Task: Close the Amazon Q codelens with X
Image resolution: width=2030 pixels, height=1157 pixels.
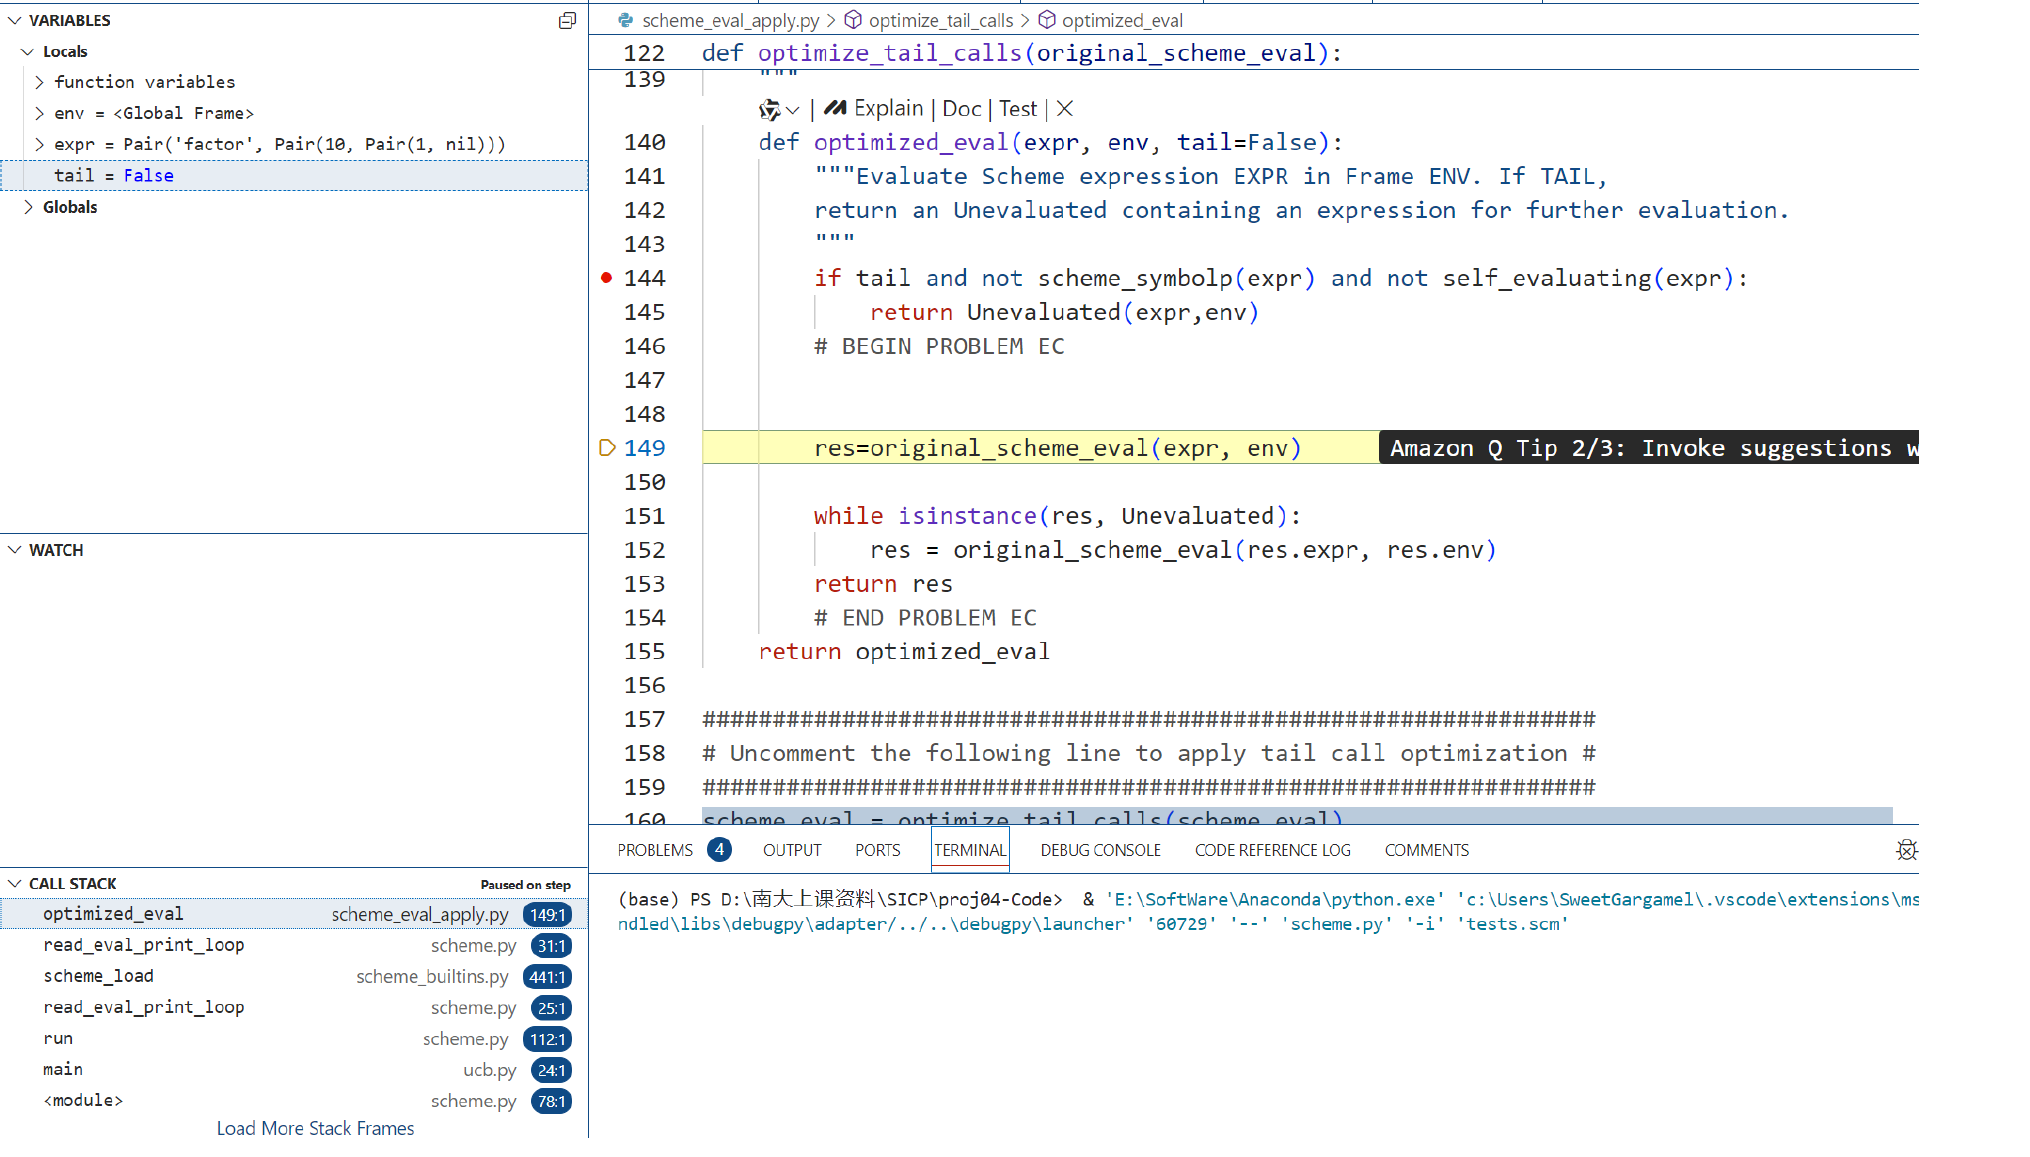Action: pyautogui.click(x=1065, y=109)
